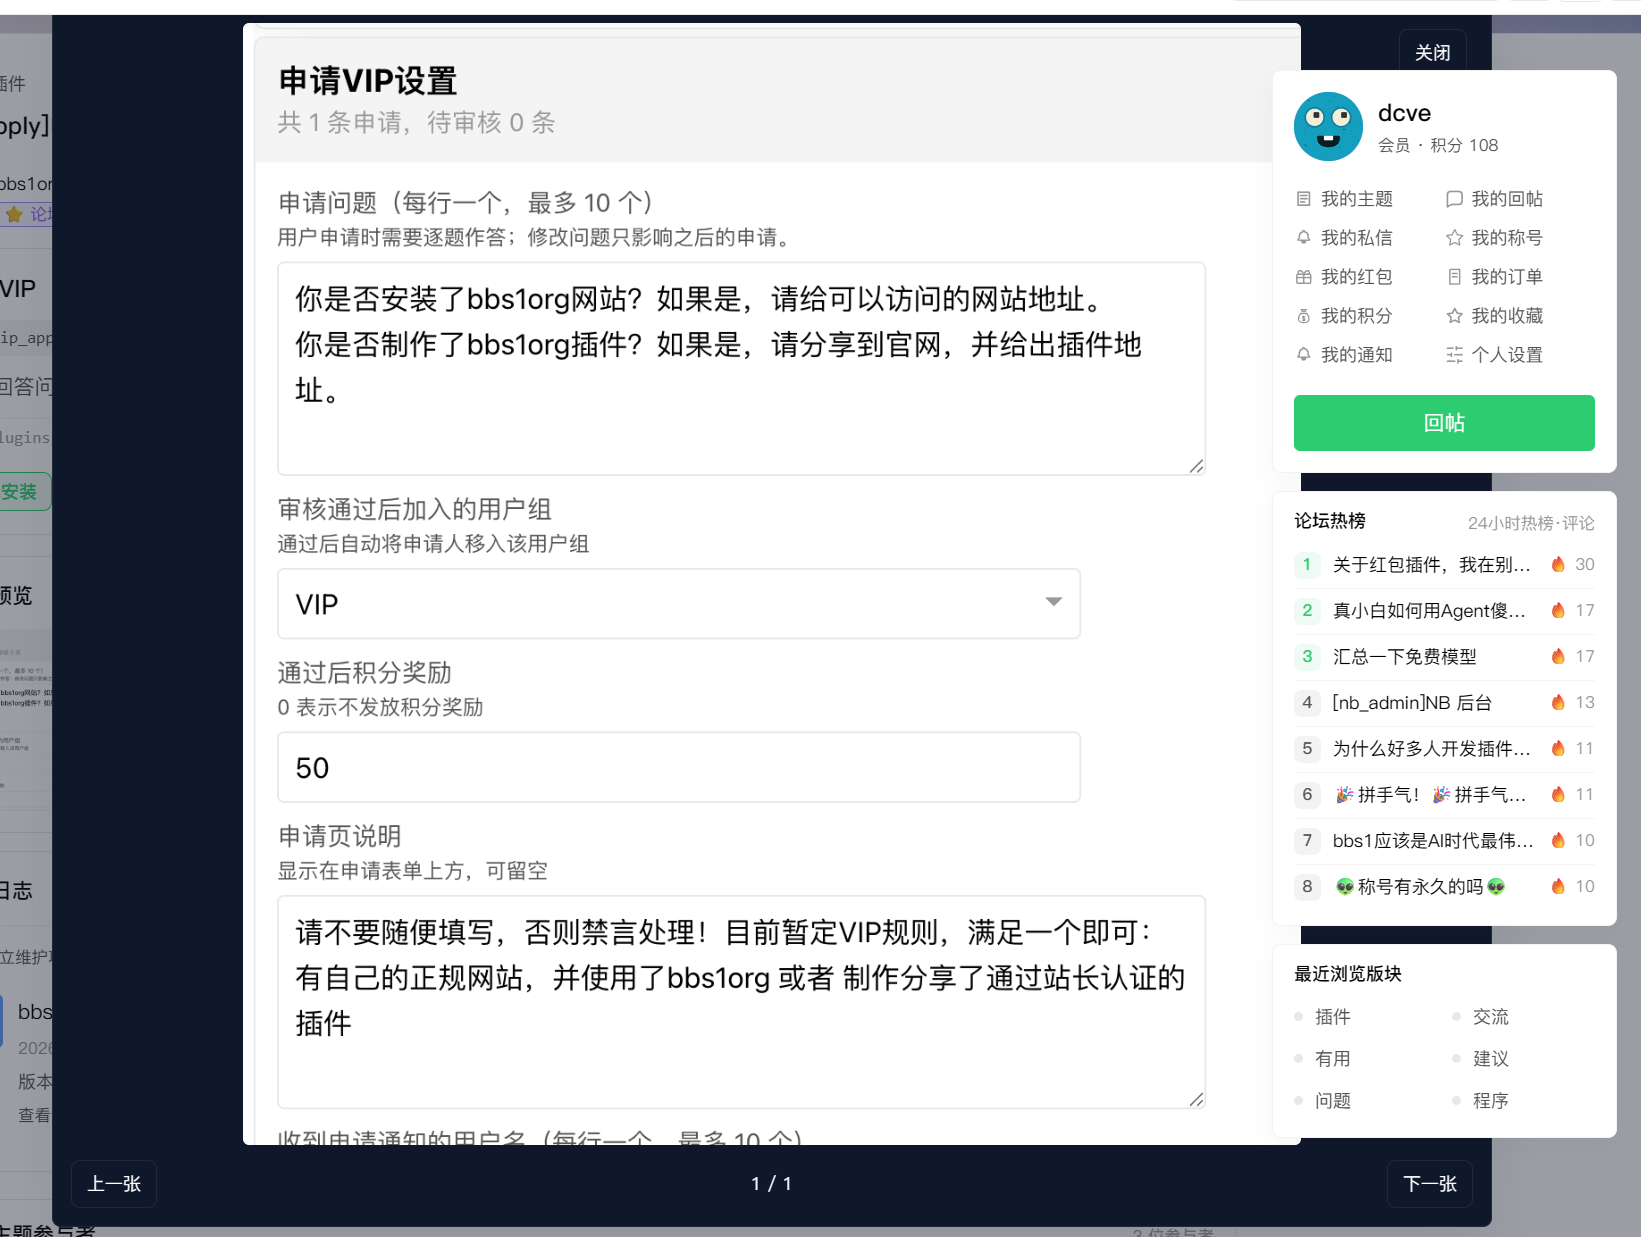Click the 关闭 button
1641x1237 pixels.
(1432, 53)
